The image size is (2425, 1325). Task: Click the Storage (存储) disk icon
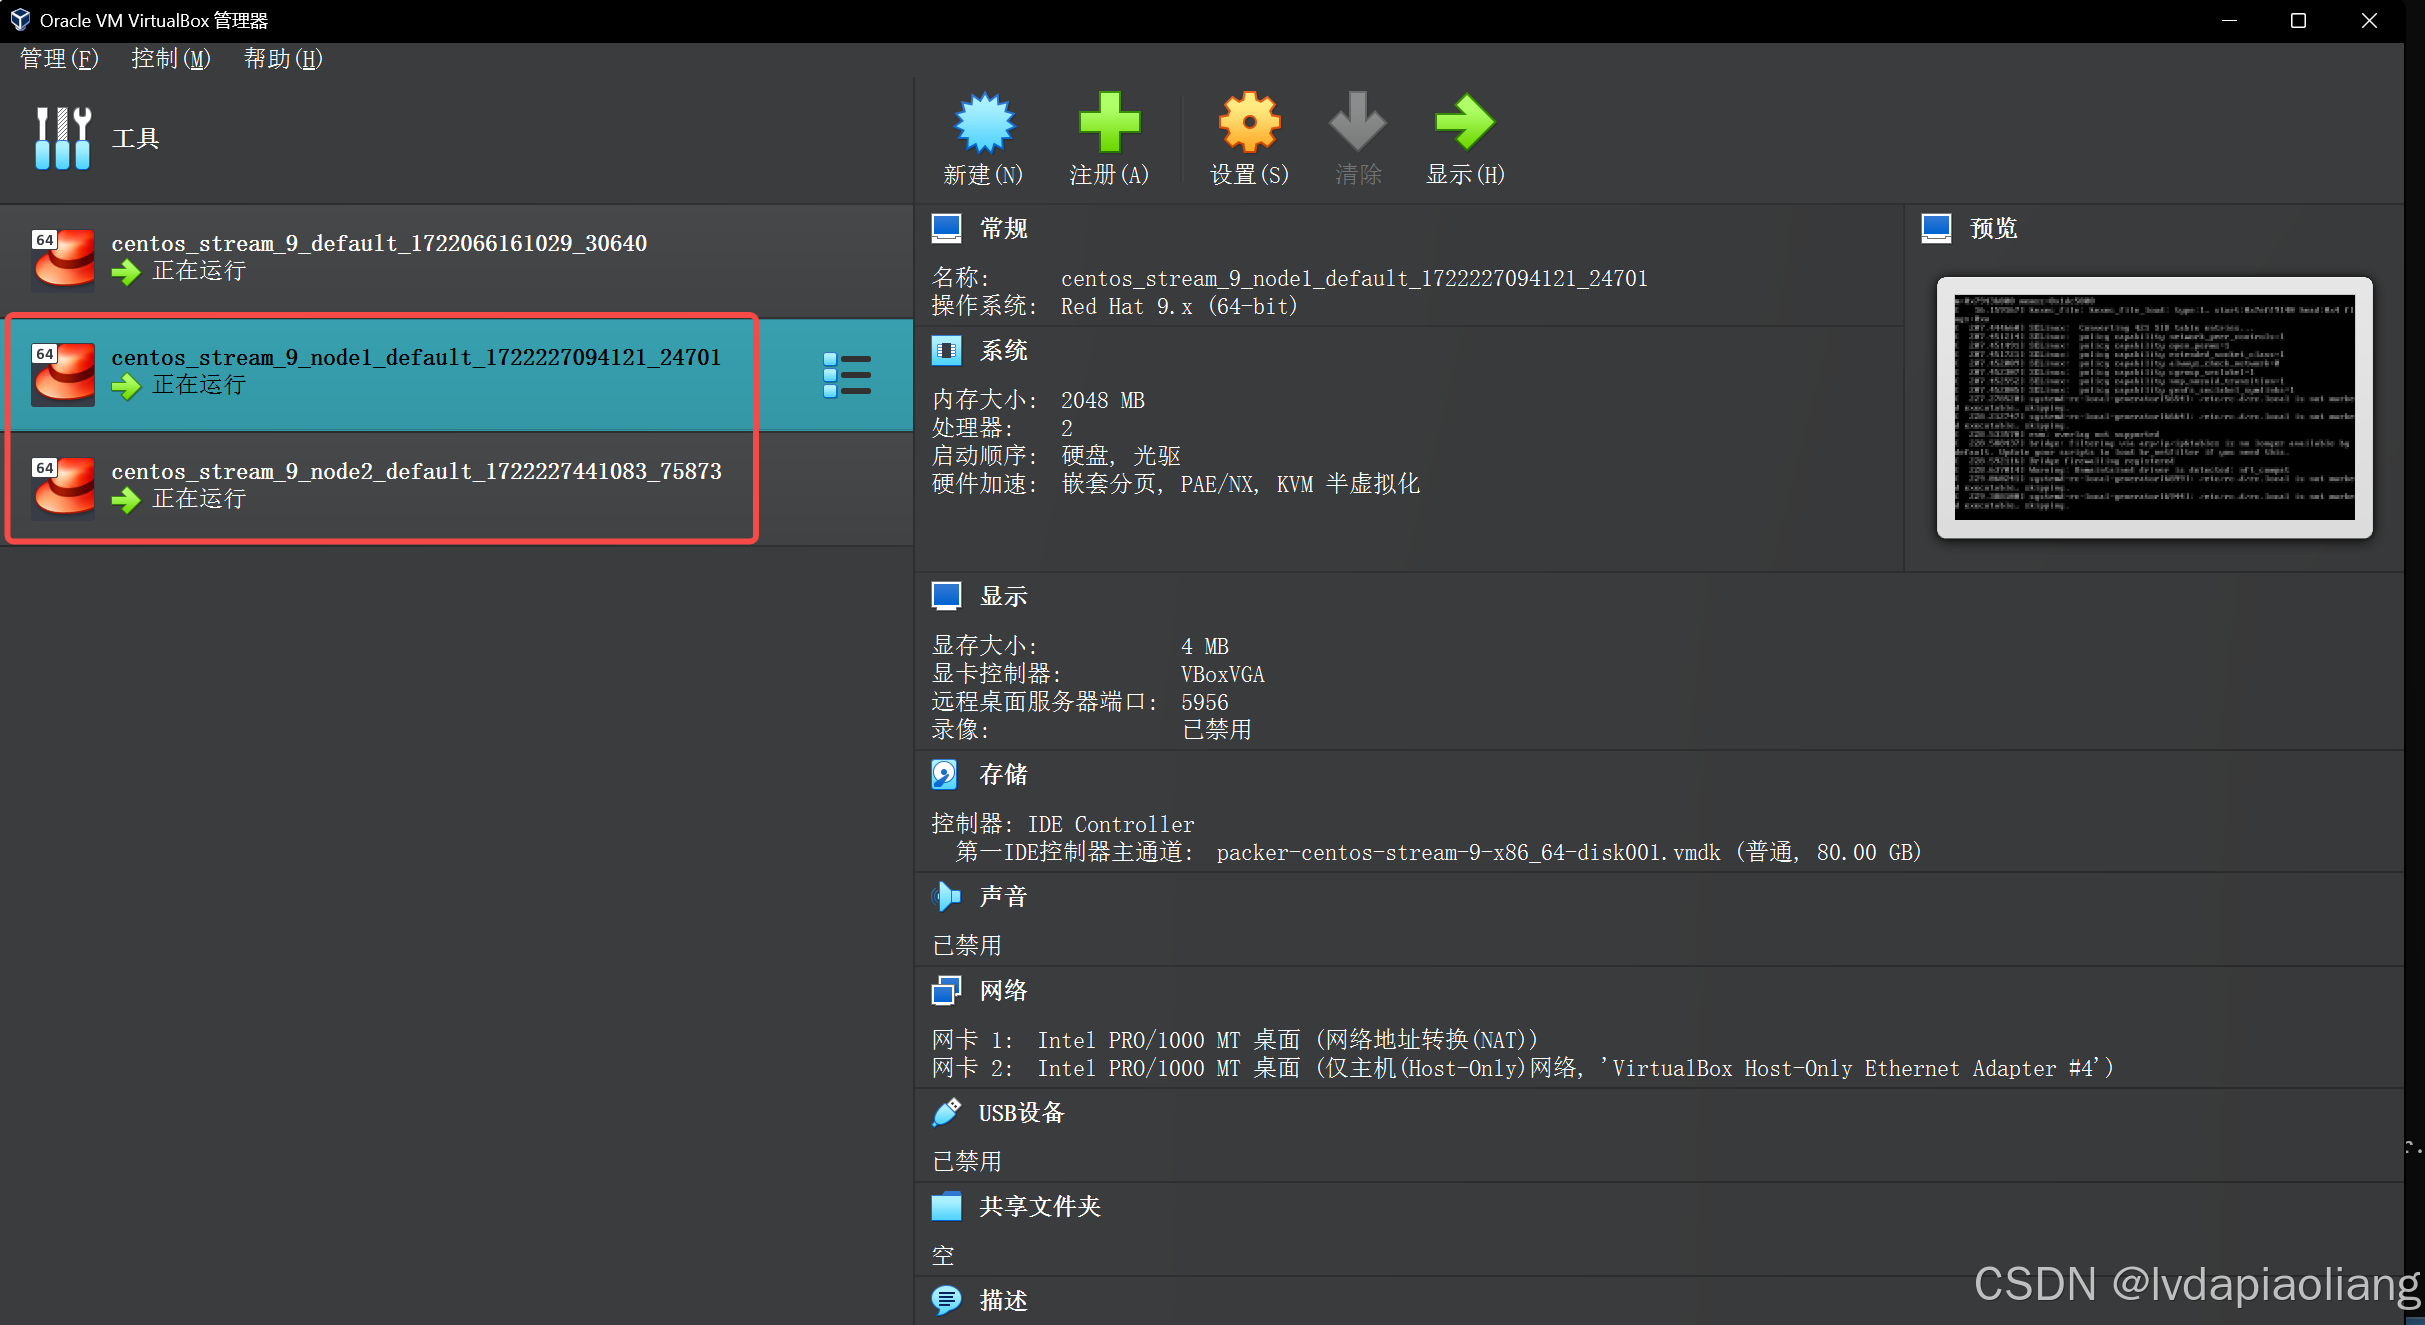[945, 774]
